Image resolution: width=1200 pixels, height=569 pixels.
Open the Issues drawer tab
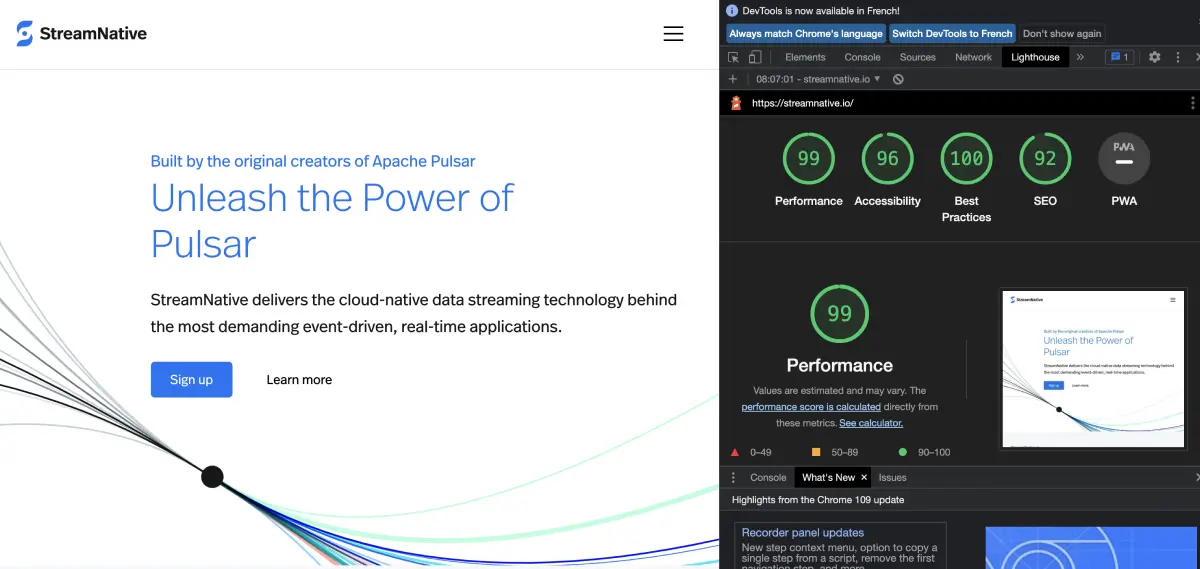[x=892, y=477]
